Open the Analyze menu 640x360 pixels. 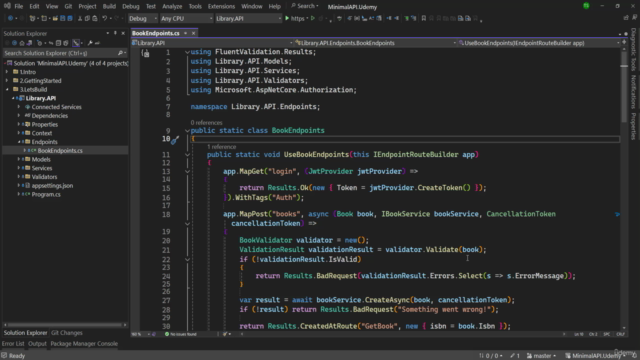pos(172,7)
